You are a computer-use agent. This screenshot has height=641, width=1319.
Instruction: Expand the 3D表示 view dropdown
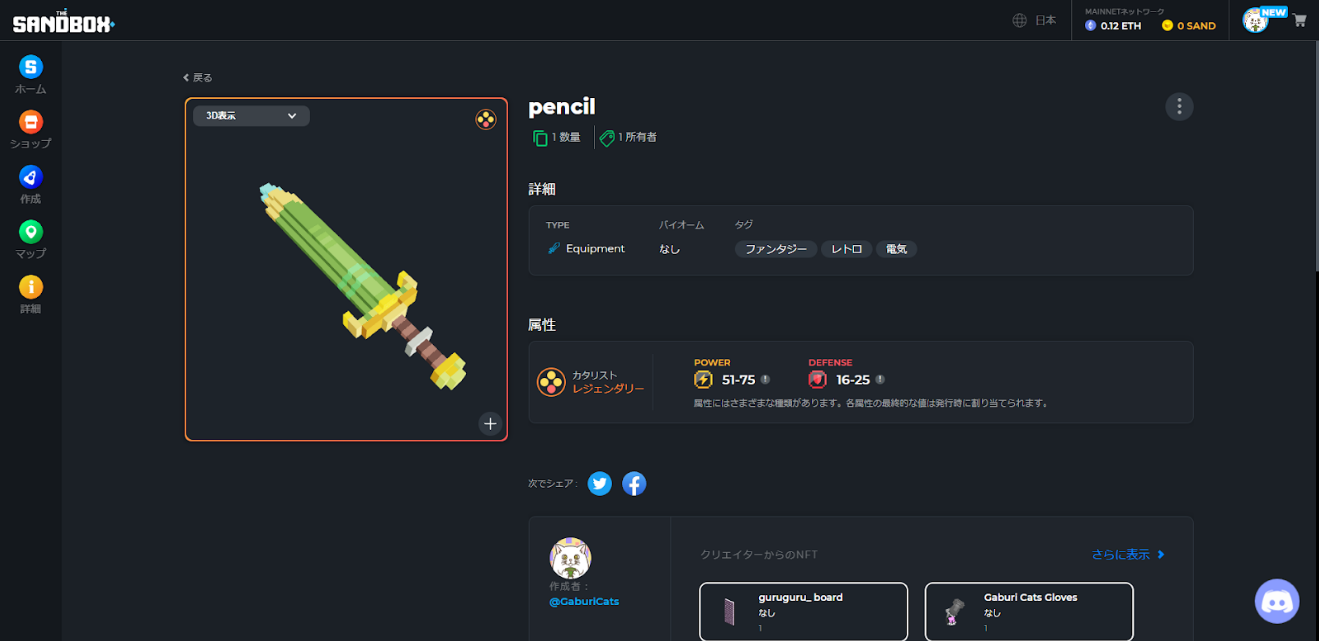point(251,116)
